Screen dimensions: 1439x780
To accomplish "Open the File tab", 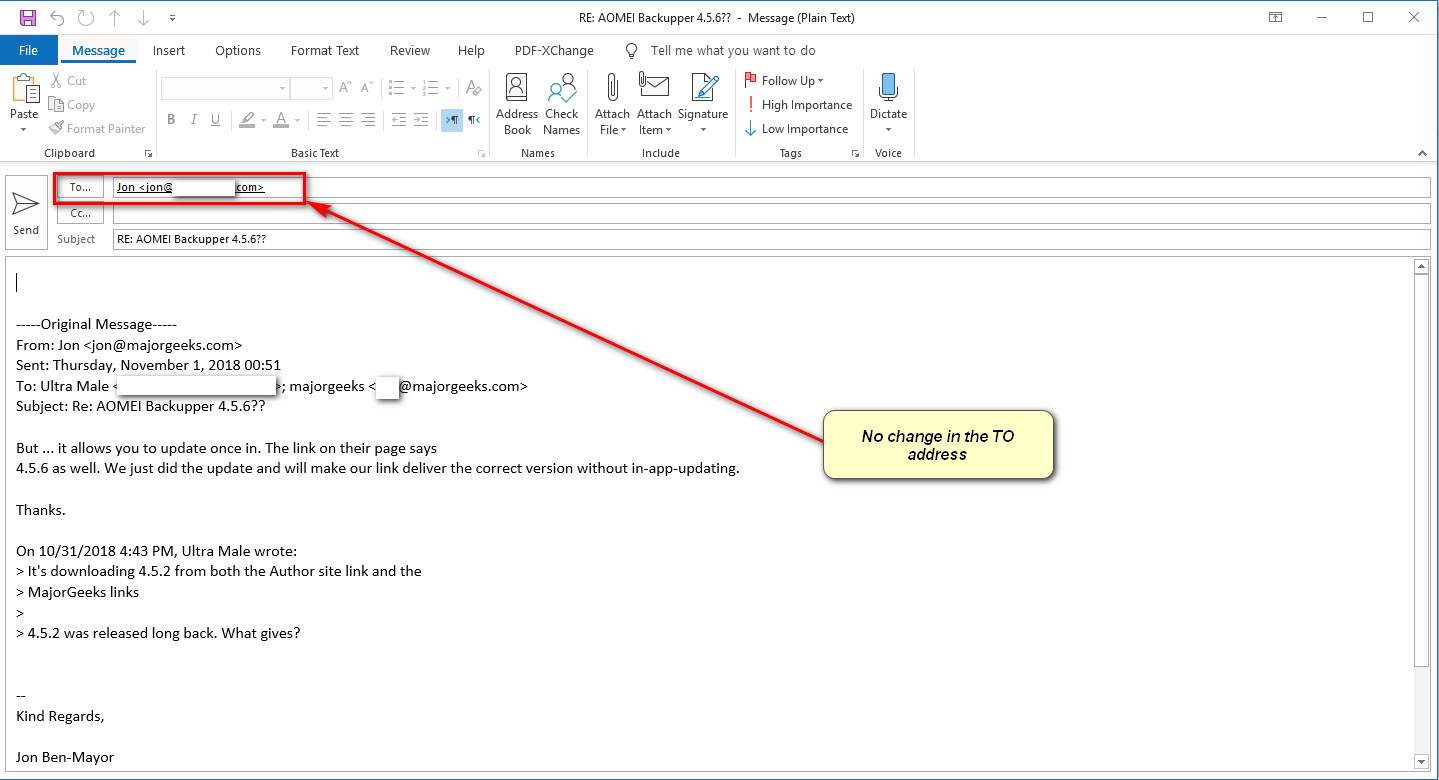I will pos(28,50).
